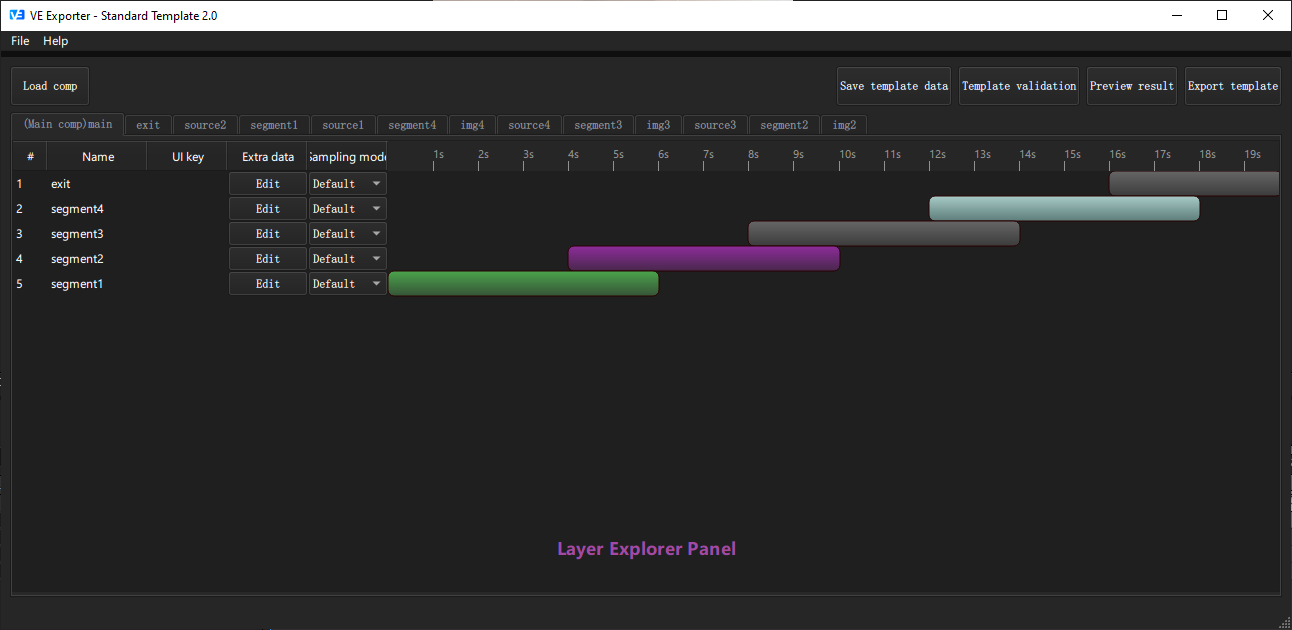Click the 10s mark on timeline ruler
The width and height of the screenshot is (1292, 630).
tap(847, 155)
